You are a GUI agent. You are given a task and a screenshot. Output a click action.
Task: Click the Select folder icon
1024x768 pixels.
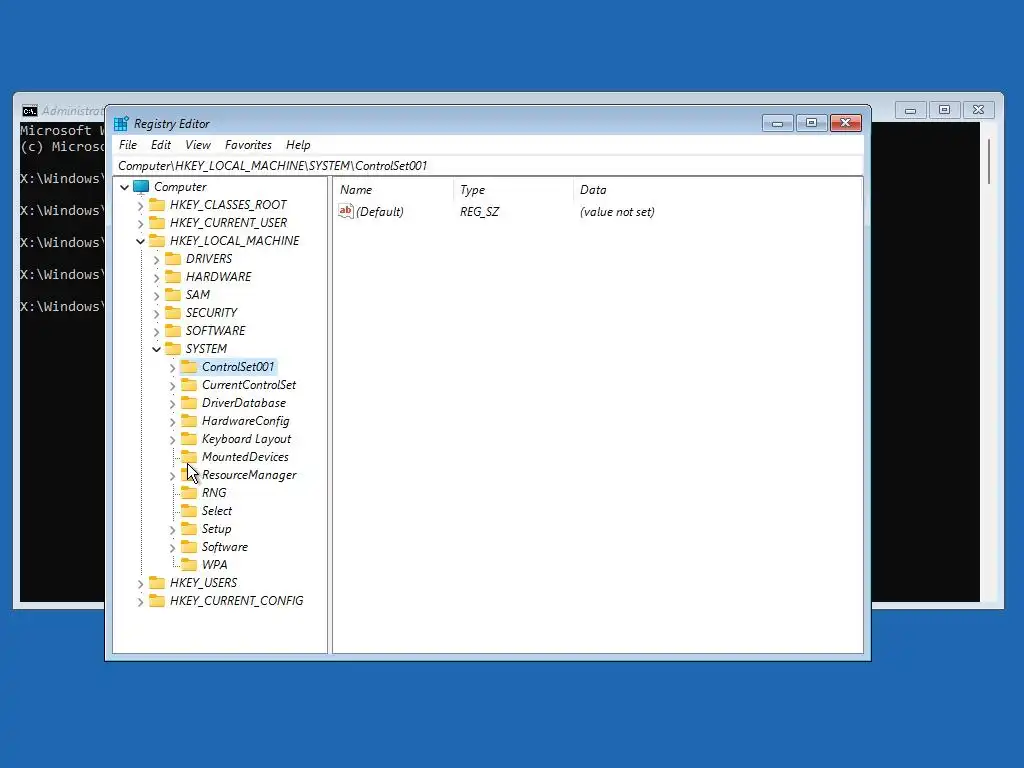[x=189, y=511]
